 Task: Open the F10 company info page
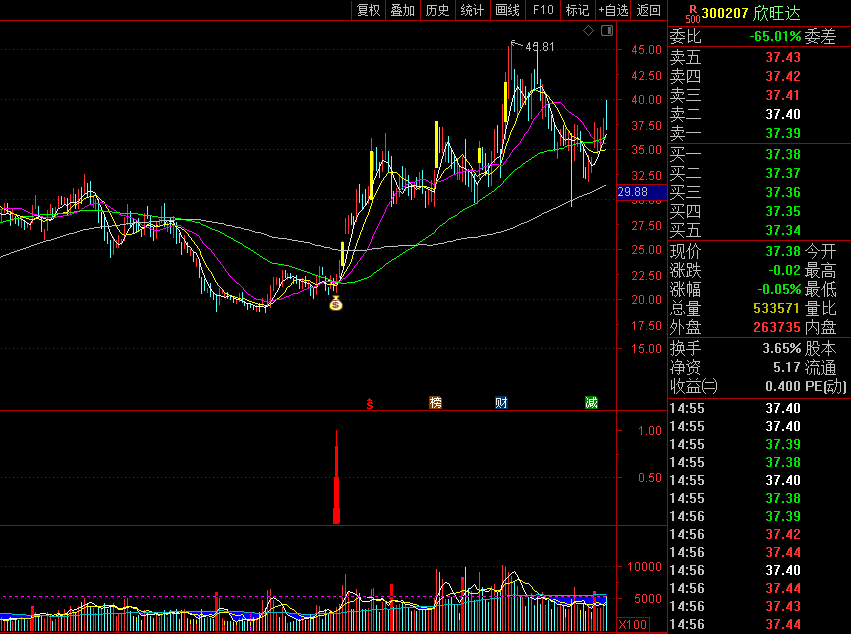[543, 10]
